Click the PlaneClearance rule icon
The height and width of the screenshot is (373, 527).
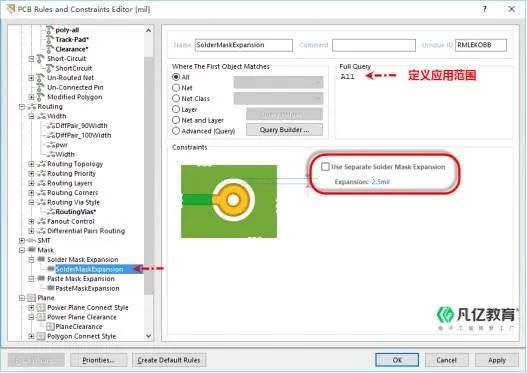coord(50,327)
